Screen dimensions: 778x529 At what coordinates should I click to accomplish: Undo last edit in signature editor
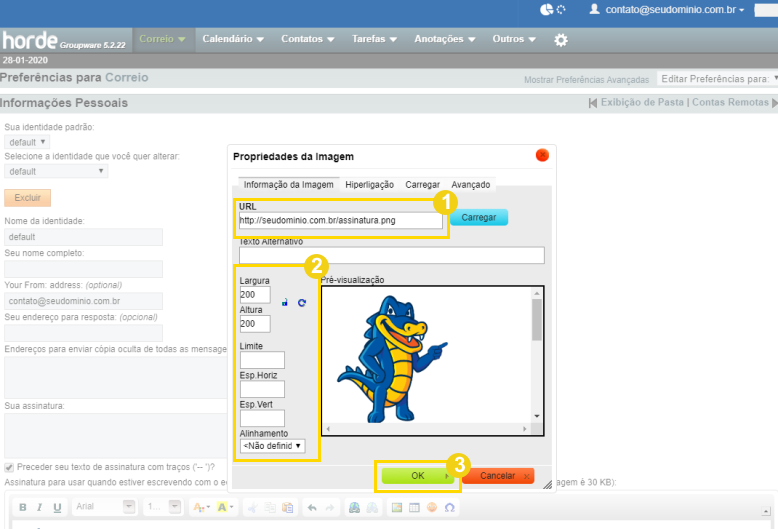[312, 507]
